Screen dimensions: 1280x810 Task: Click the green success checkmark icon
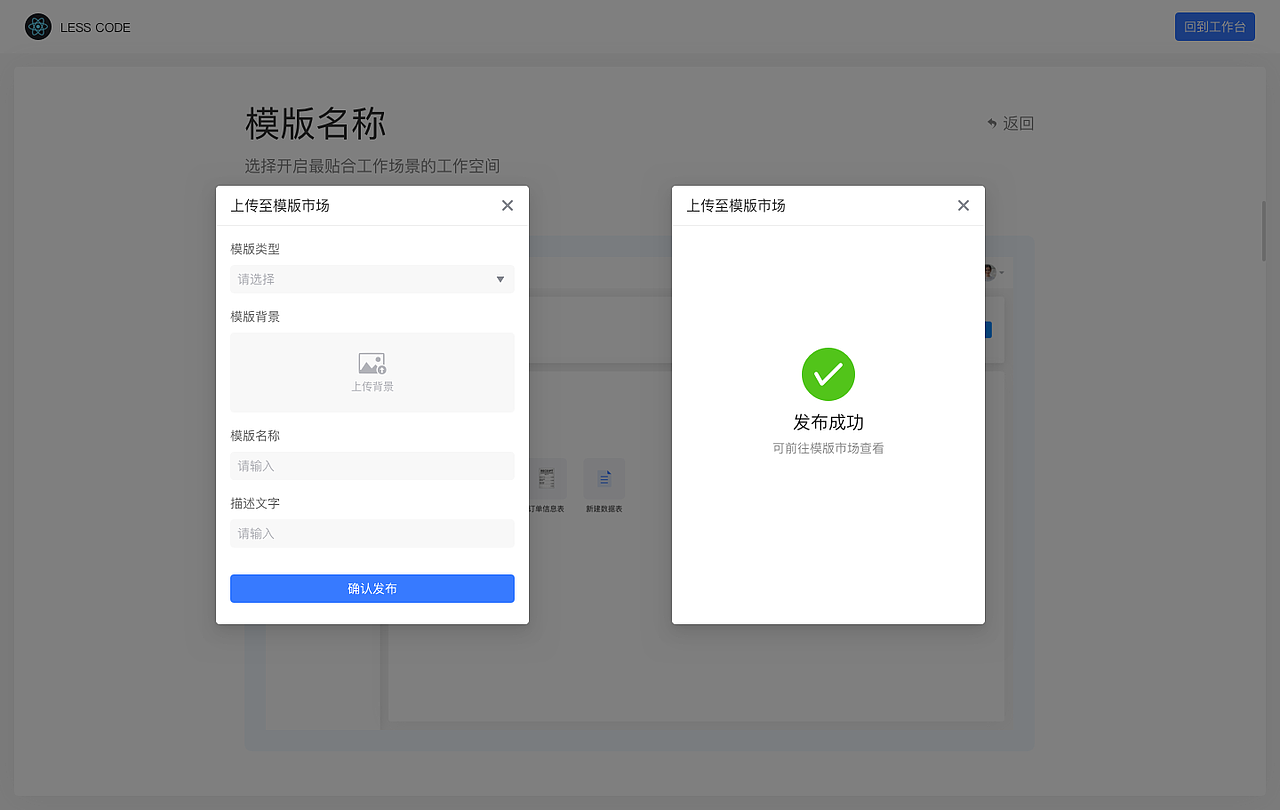pos(828,374)
